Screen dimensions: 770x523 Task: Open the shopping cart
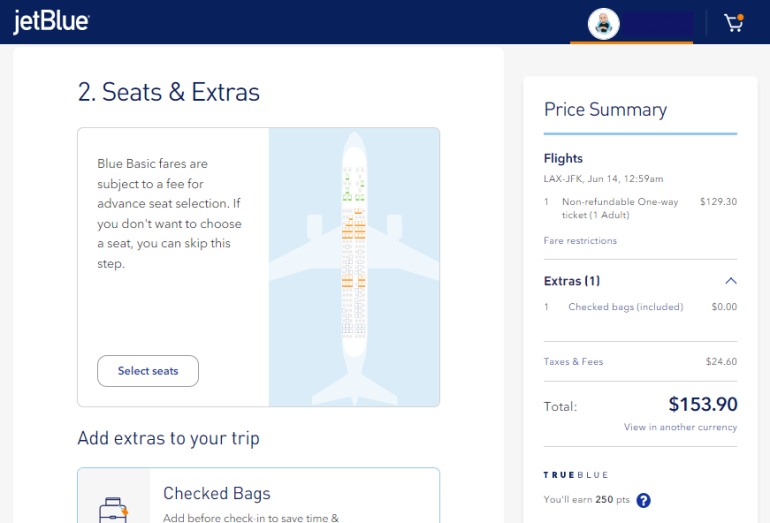click(734, 23)
